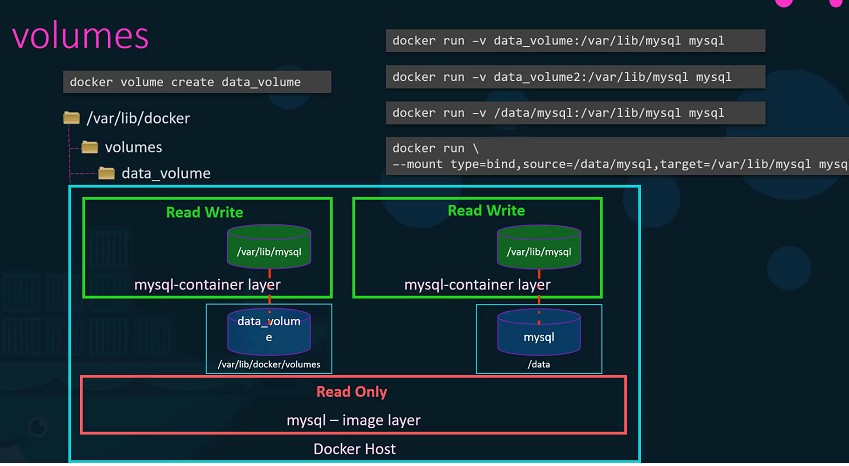The height and width of the screenshot is (466, 849).
Task: Select the volumes folder label in the tree
Action: tap(133, 147)
